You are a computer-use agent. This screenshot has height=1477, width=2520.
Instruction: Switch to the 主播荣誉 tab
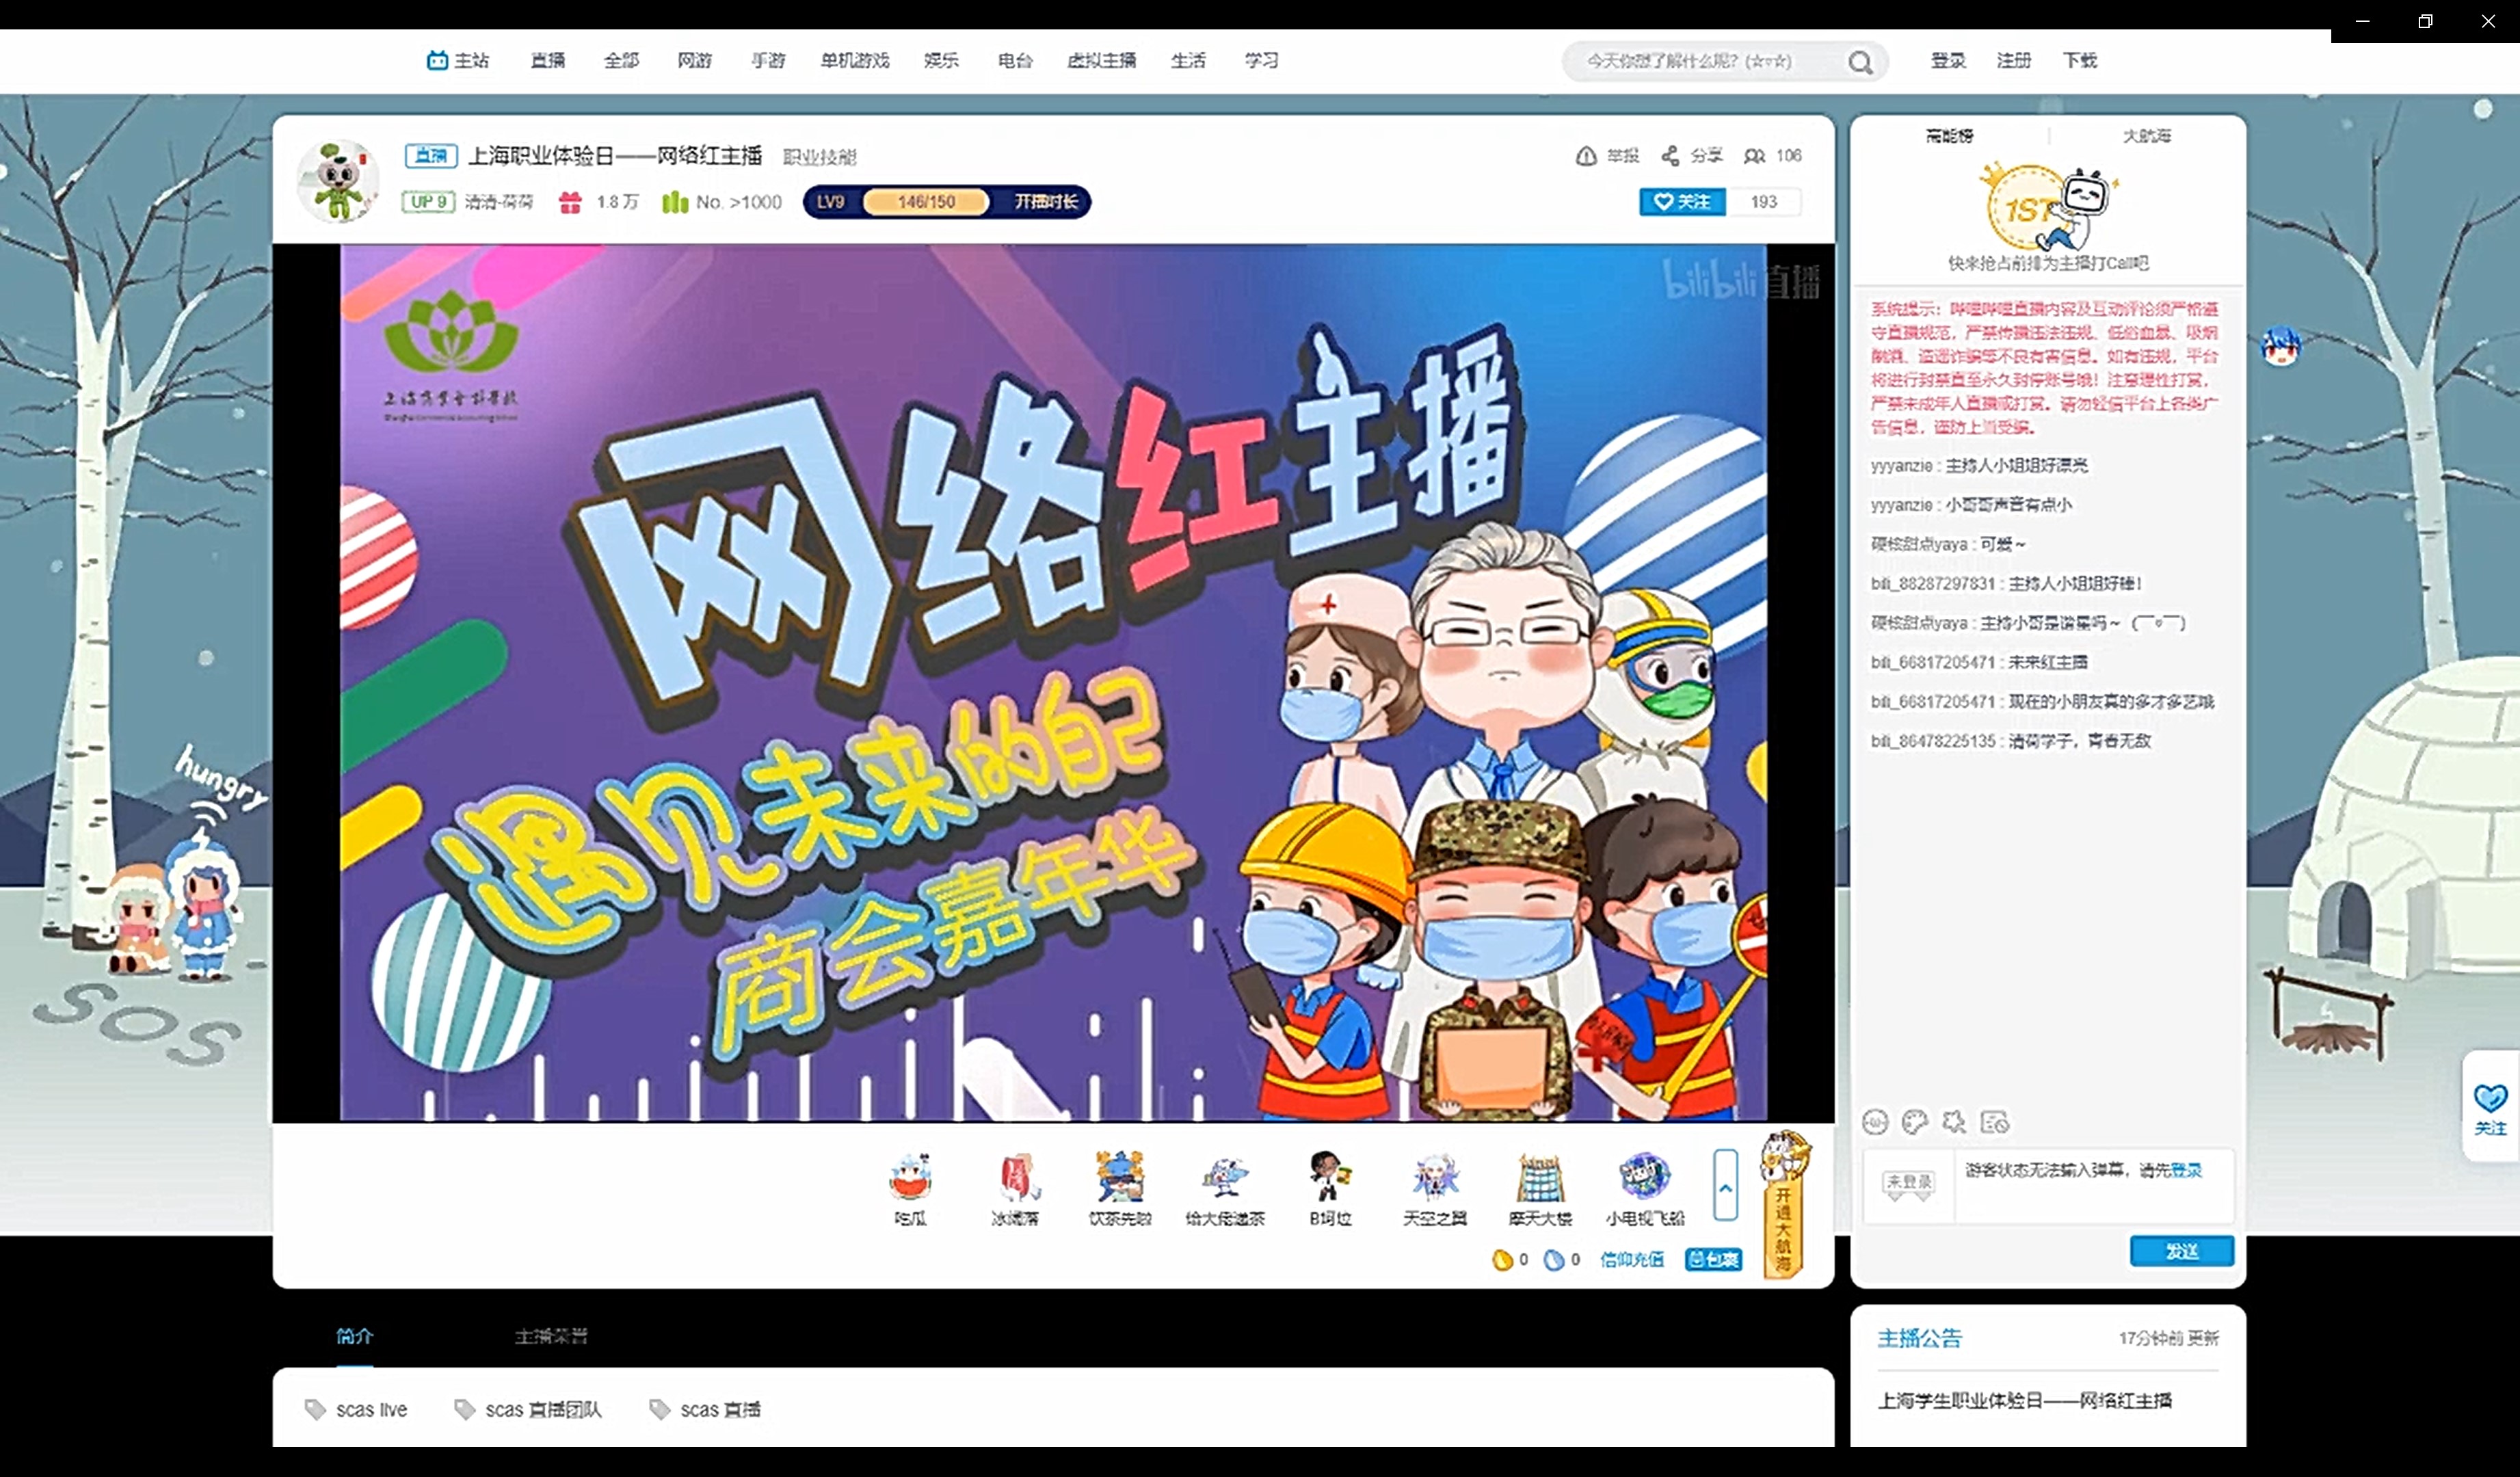(x=551, y=1336)
